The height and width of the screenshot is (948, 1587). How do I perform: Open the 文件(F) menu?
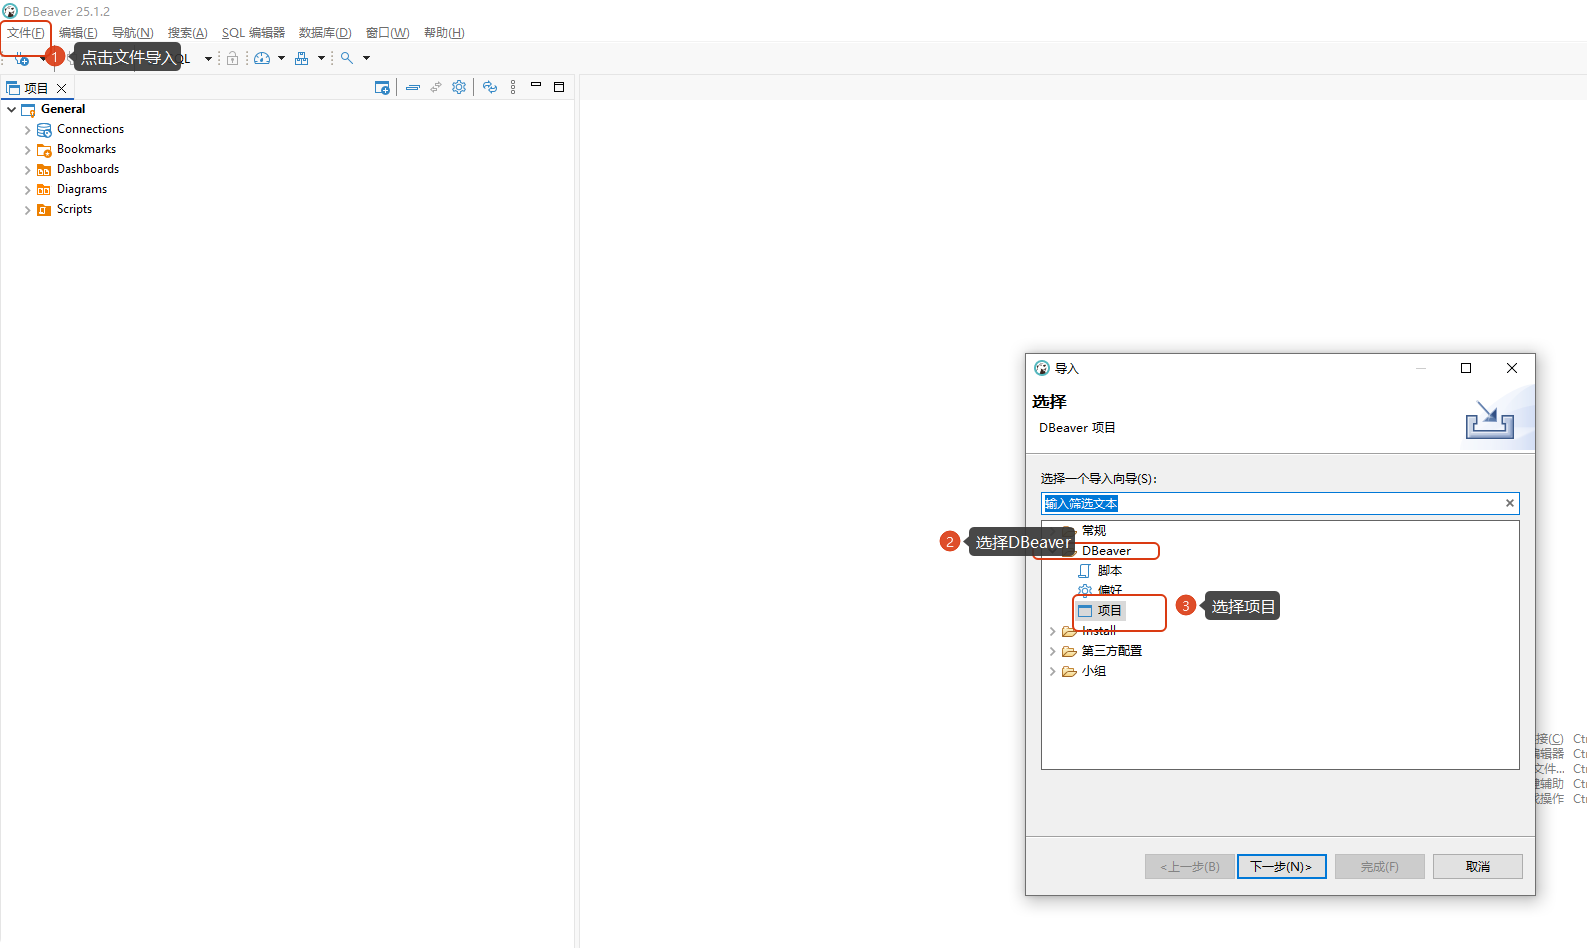26,33
